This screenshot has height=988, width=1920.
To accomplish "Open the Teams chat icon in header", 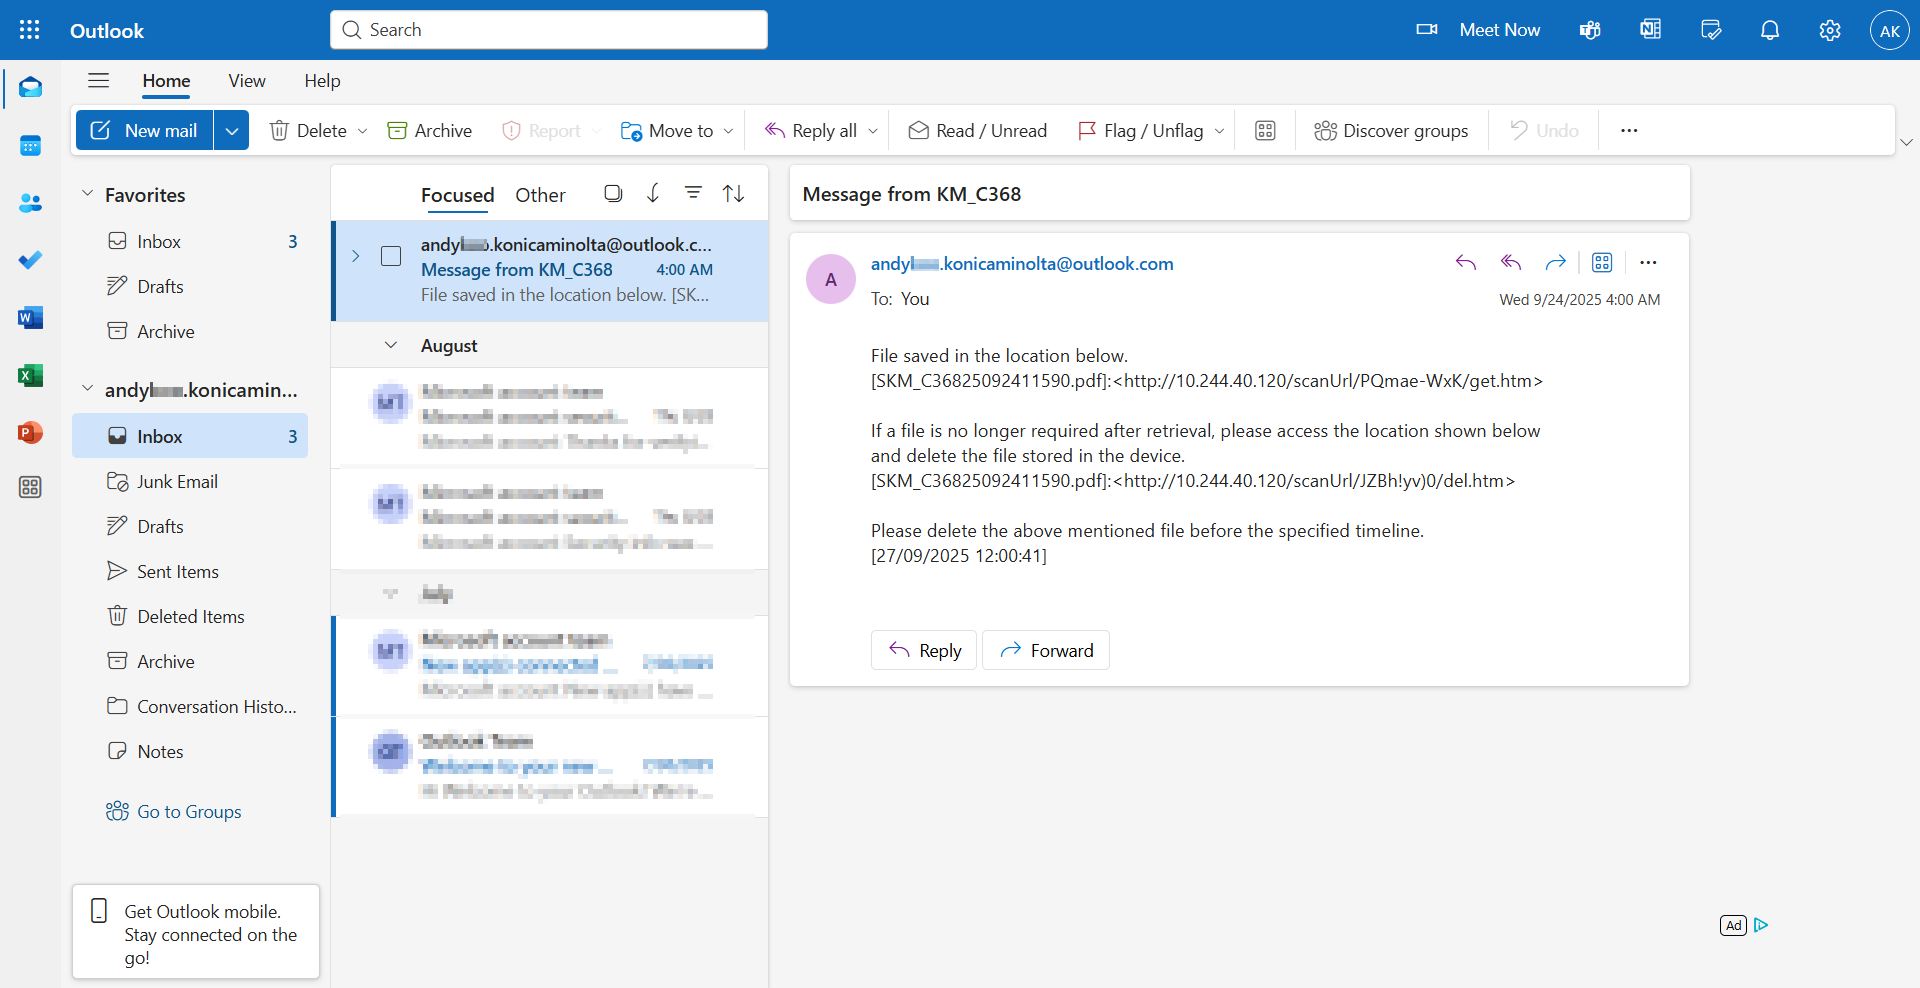I will coord(1590,30).
